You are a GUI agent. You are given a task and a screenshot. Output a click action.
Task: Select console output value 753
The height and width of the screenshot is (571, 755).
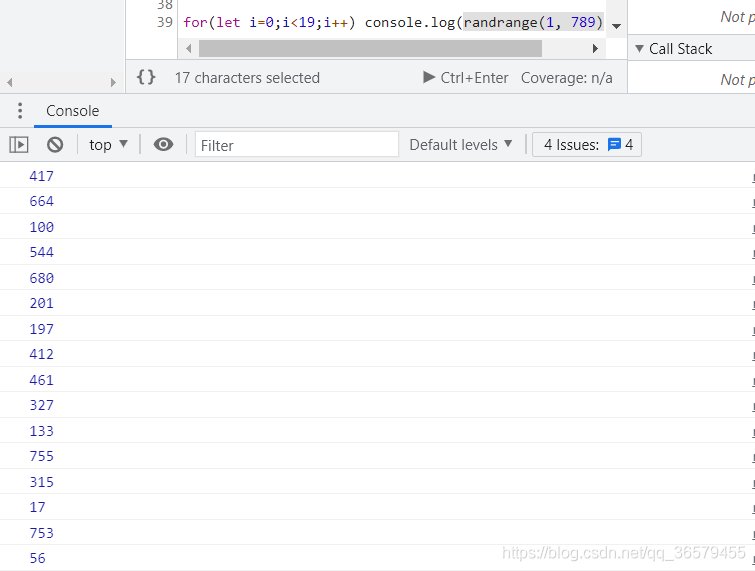click(x=41, y=533)
